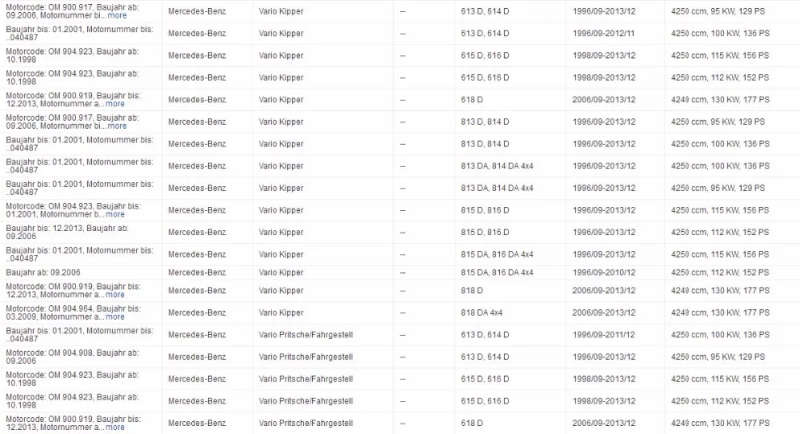Click the 1996/09-2012/11 date cell
The width and height of the screenshot is (800, 434).
604,33
